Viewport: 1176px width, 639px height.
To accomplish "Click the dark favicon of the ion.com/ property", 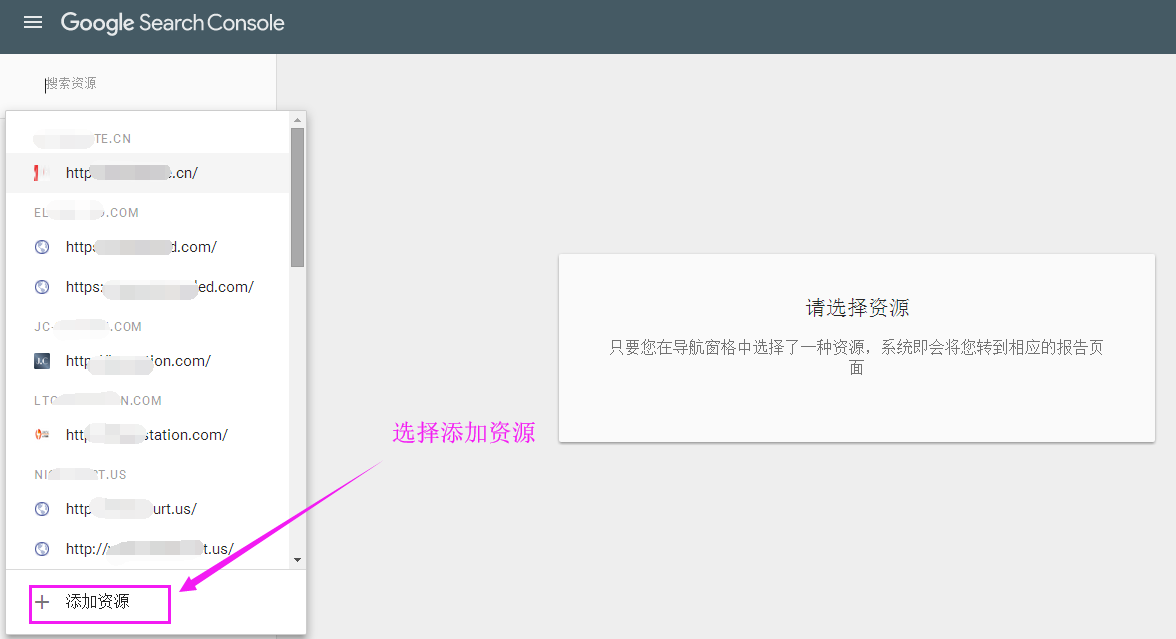I will coord(42,361).
